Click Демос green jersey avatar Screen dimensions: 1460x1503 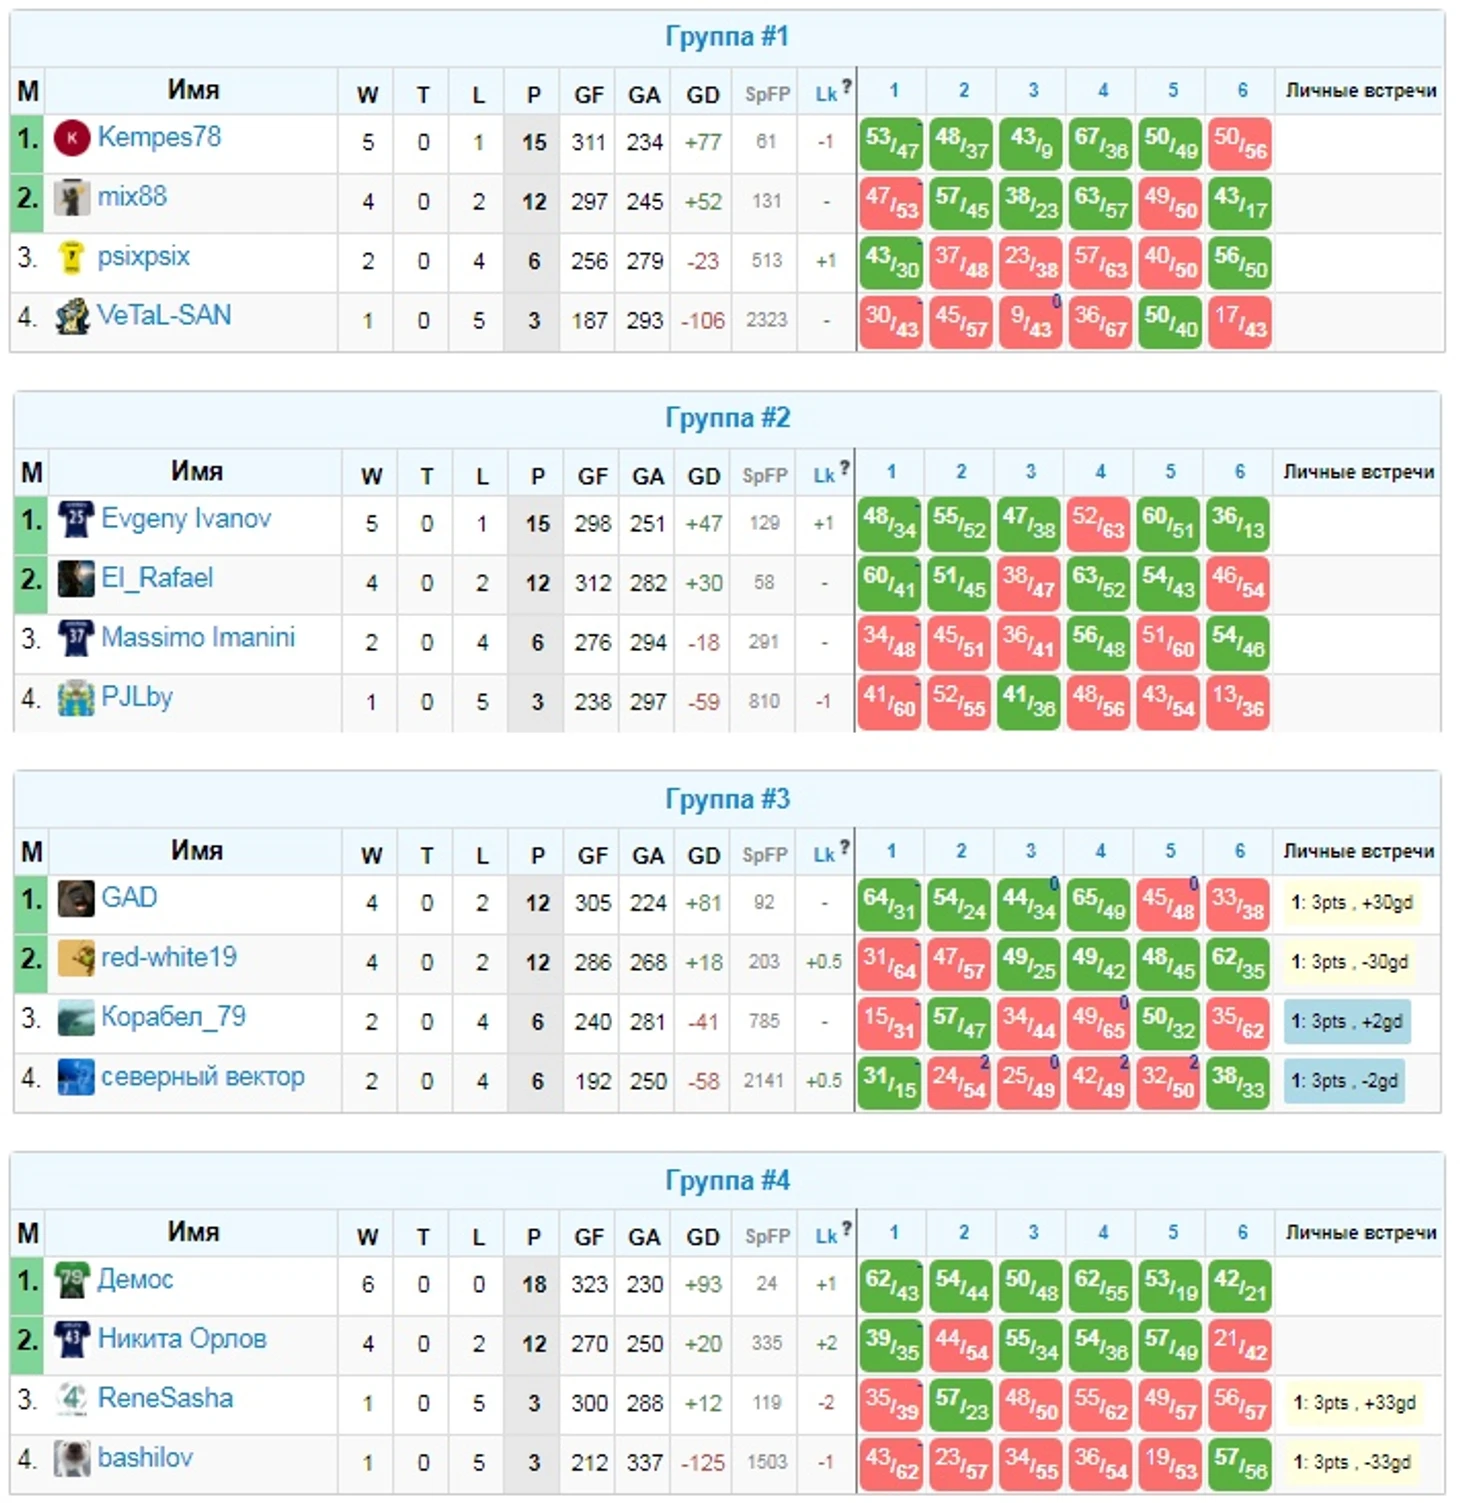(72, 1281)
